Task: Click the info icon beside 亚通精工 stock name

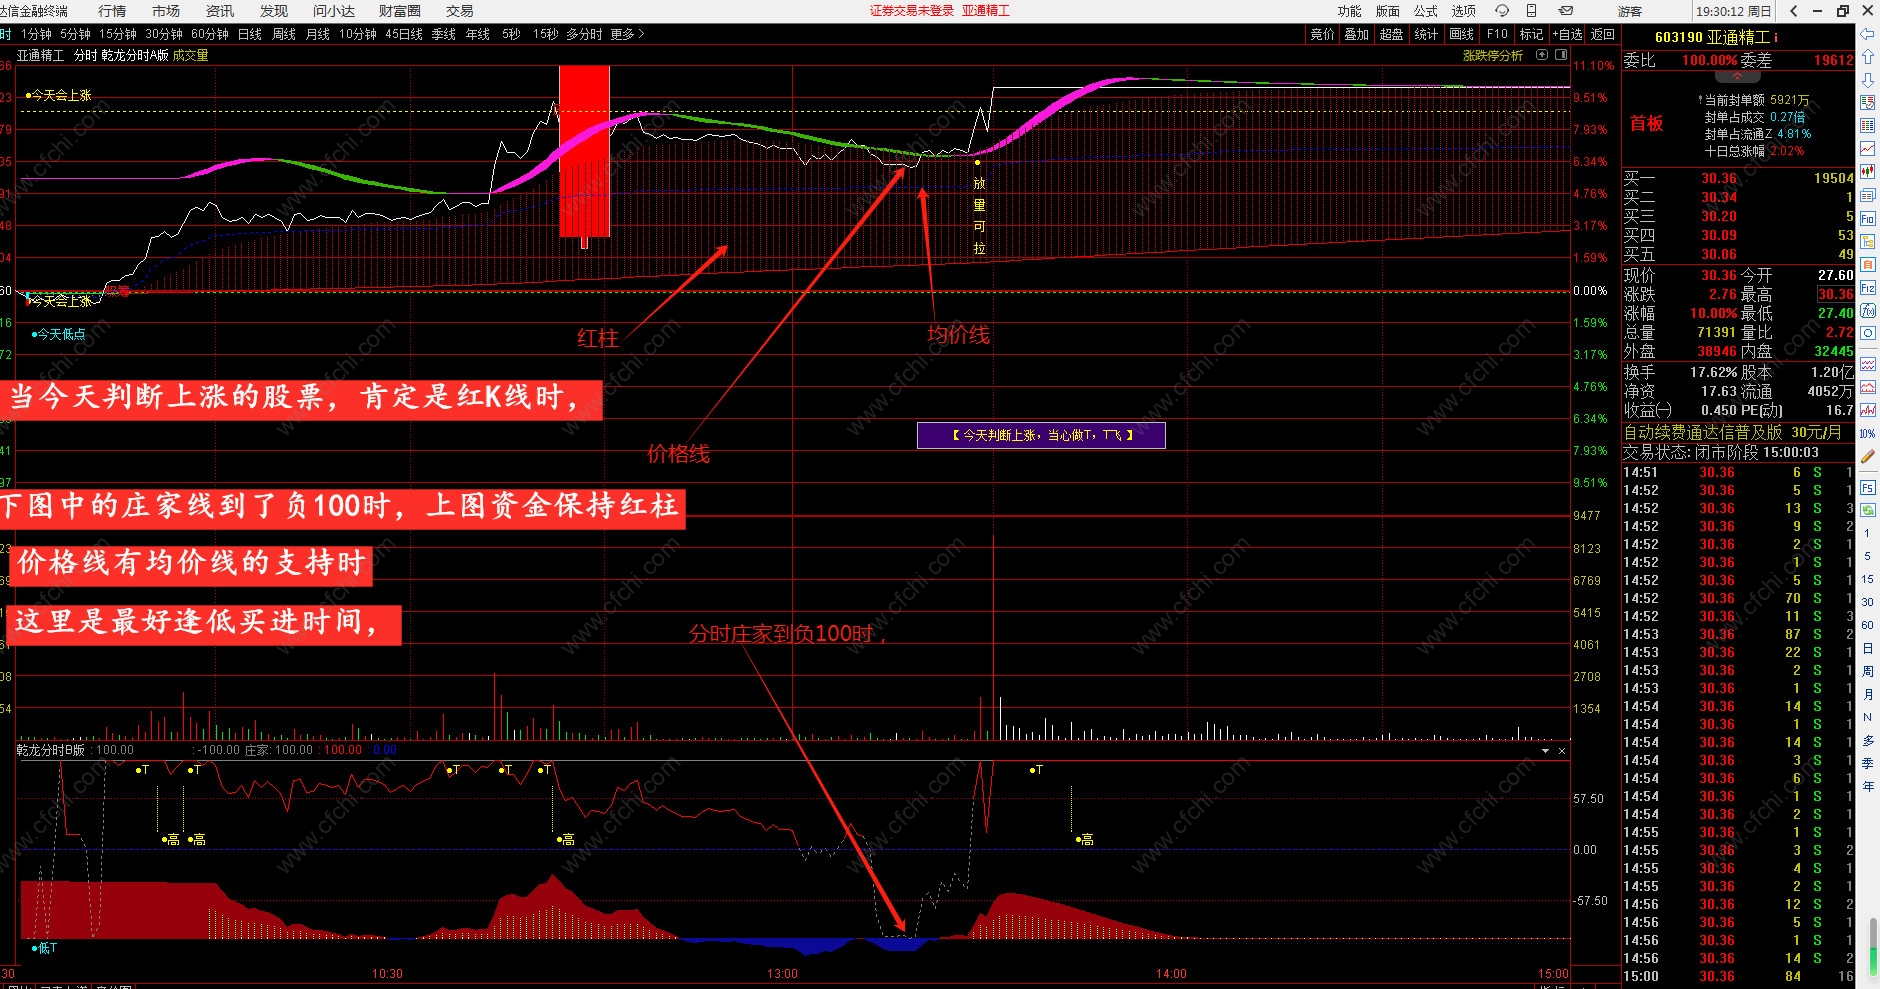Action: click(x=1777, y=37)
